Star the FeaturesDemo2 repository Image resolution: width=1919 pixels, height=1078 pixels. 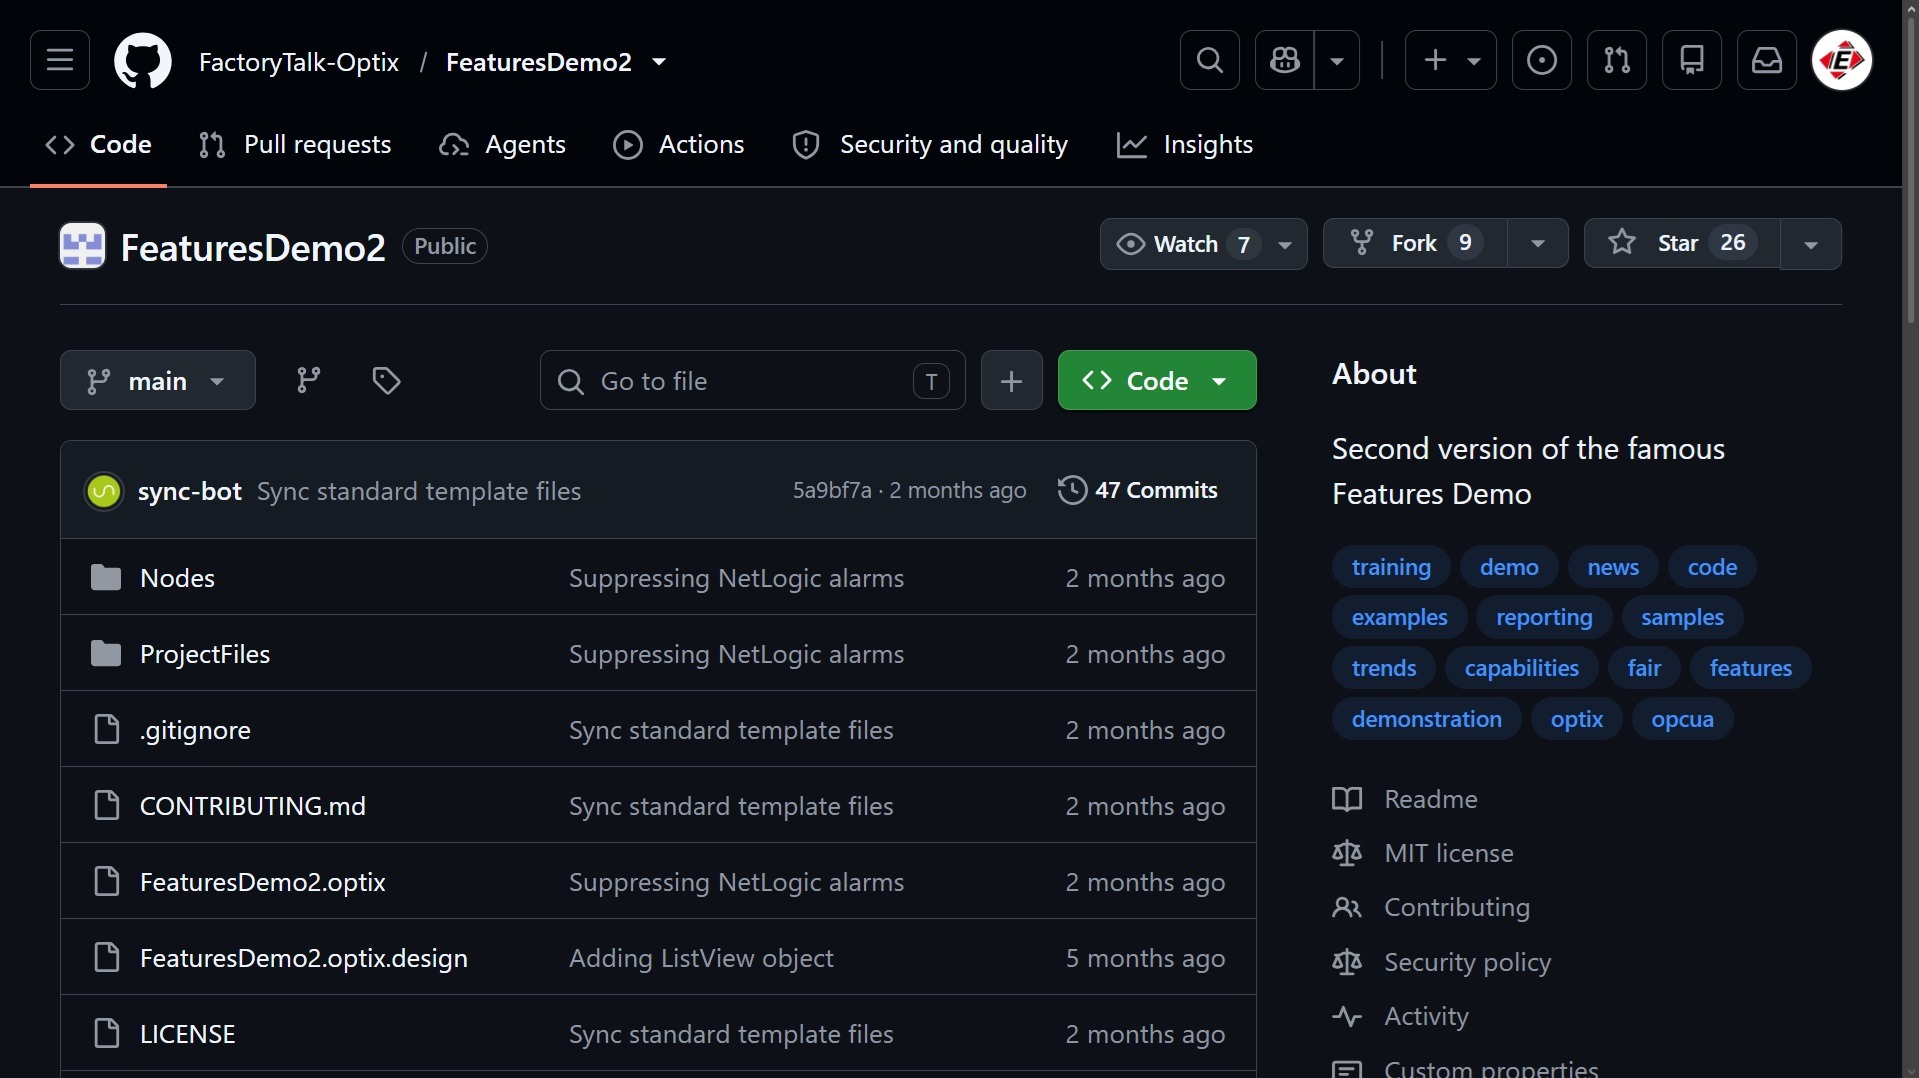[x=1681, y=243]
